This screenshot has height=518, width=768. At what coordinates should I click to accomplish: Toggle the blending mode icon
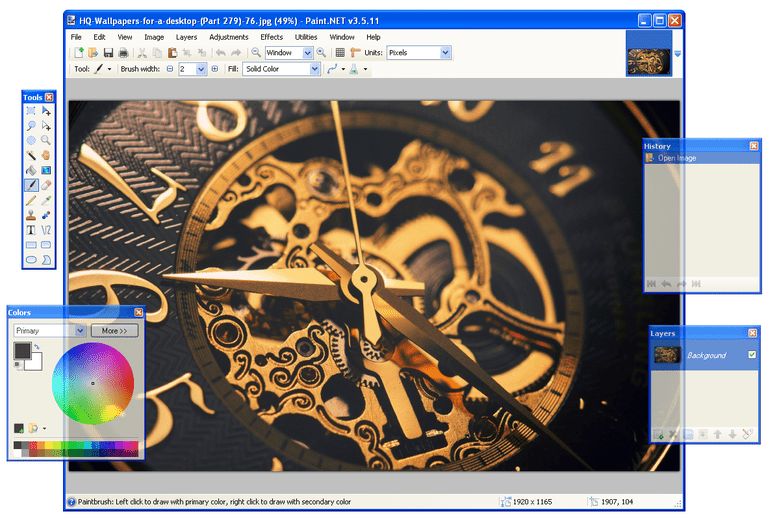click(354, 69)
